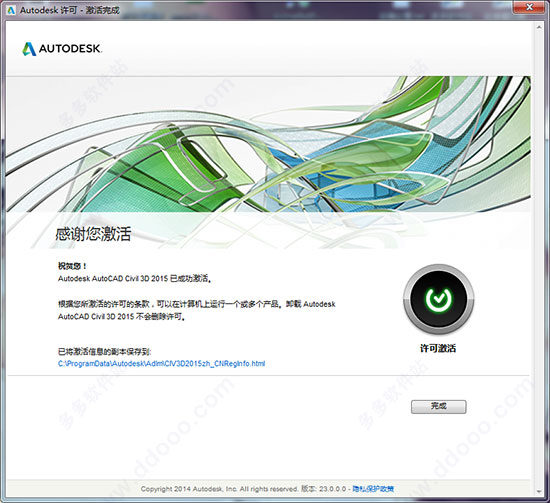Open the CIV3D2015zh_CNRegInfo.html file path link
The height and width of the screenshot is (503, 550).
[161, 363]
